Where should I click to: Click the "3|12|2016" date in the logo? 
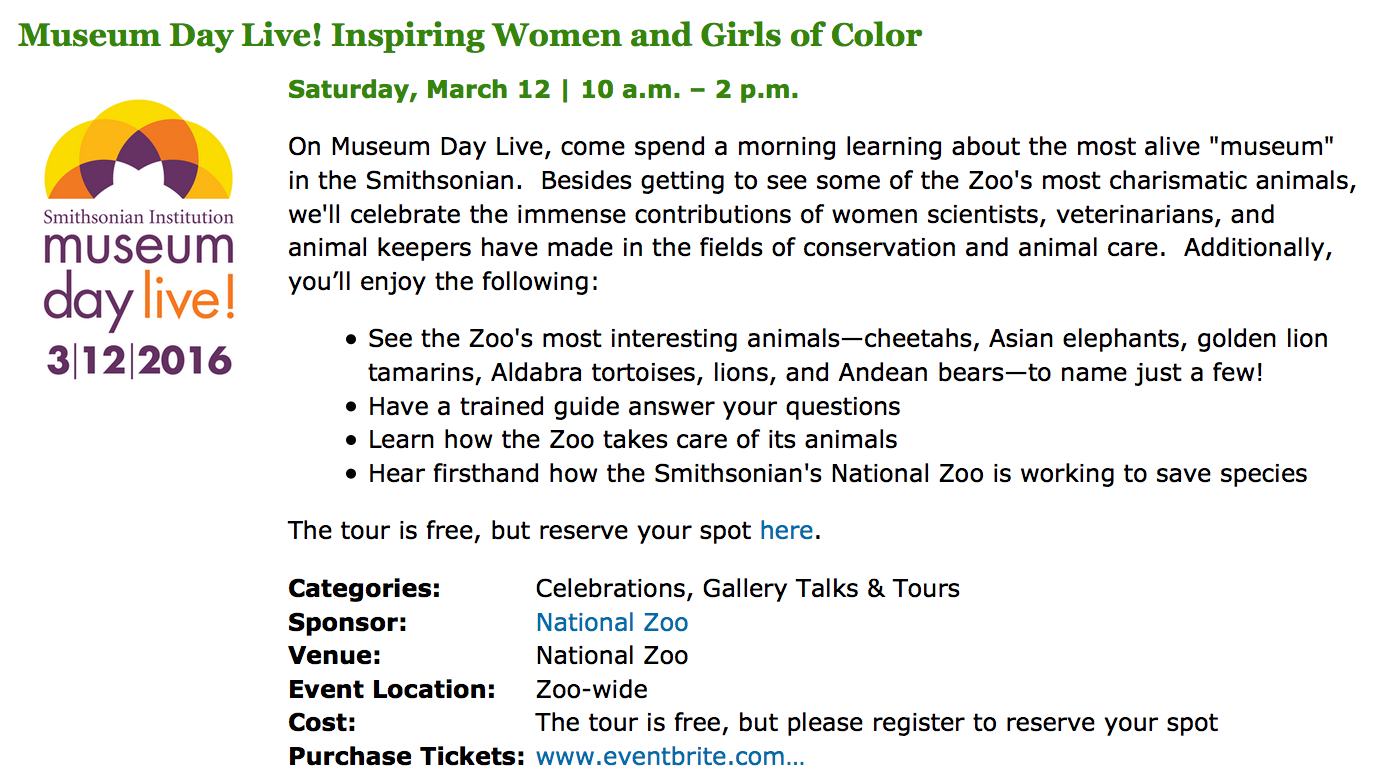click(x=139, y=359)
